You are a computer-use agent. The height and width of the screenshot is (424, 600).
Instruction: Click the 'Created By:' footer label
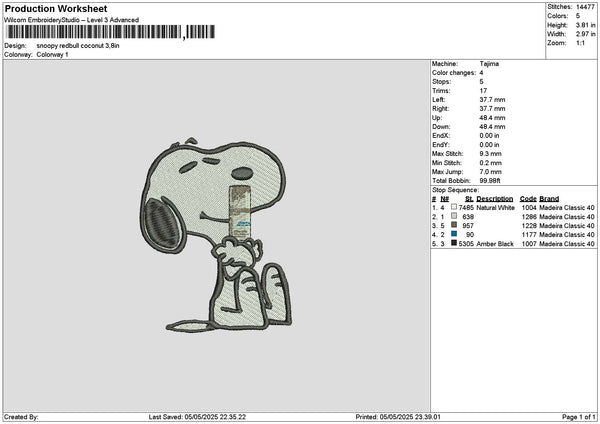(x=21, y=417)
